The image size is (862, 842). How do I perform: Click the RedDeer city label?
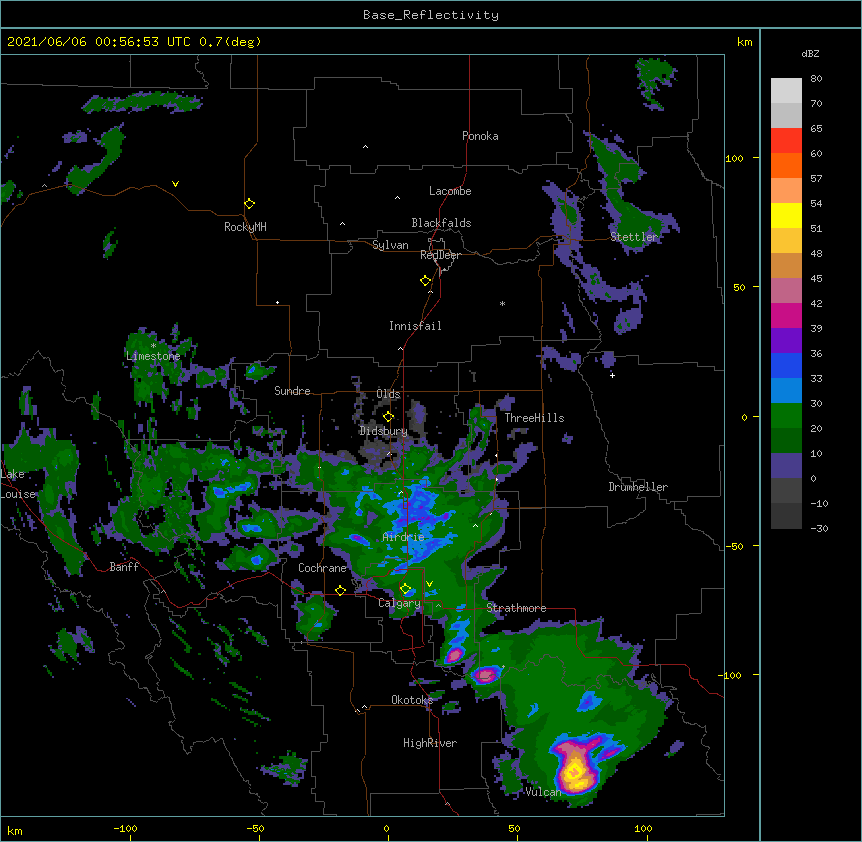[440, 255]
